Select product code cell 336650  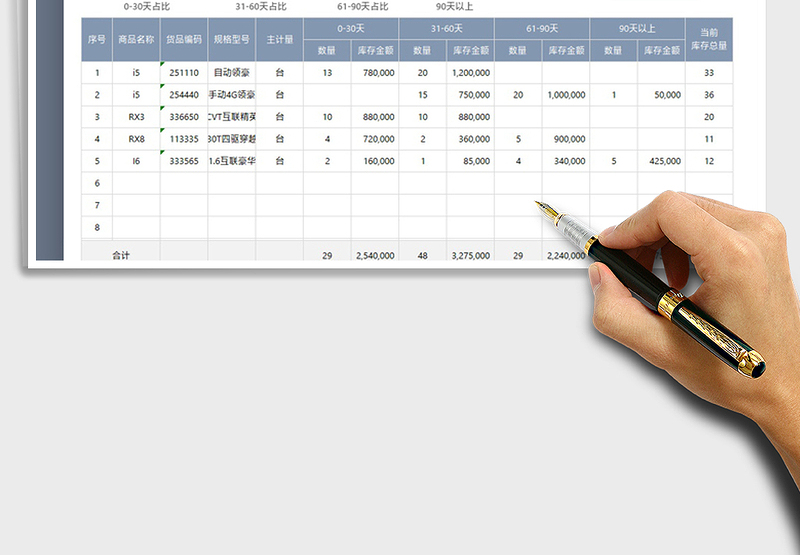(184, 117)
